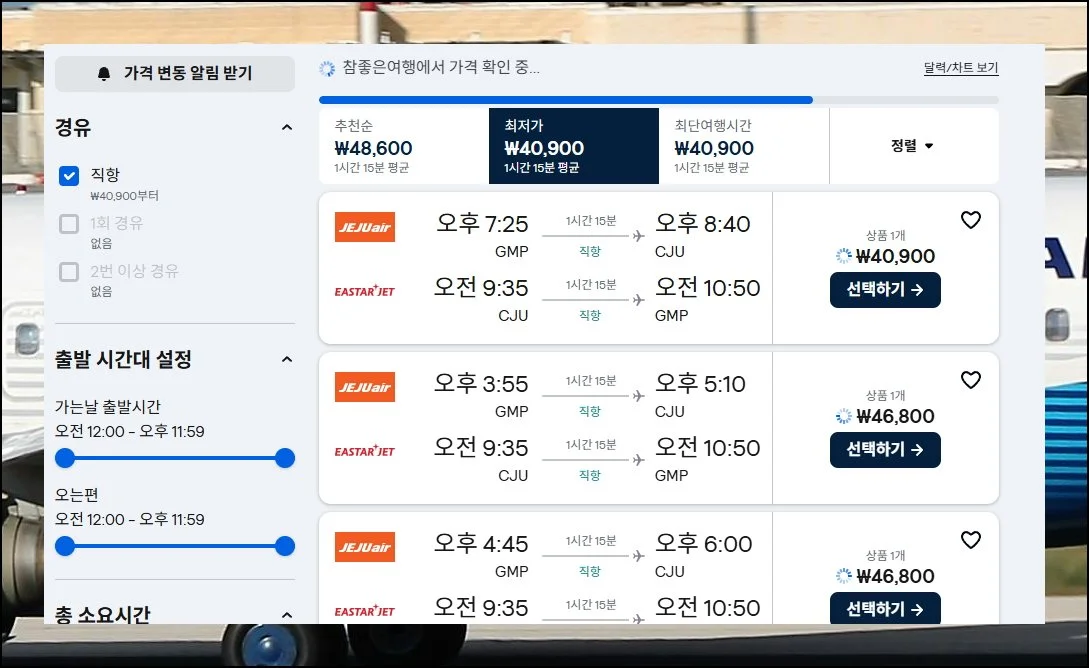Uncheck the 직항 direct flight checkbox
Screen dimensions: 1089x668
tap(69, 176)
